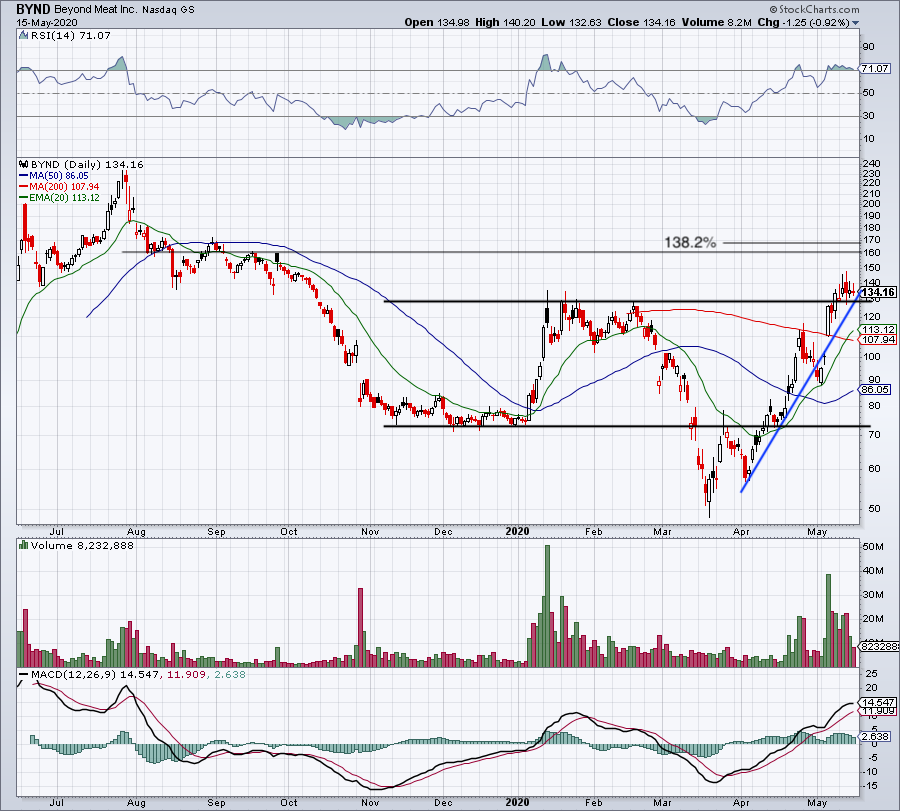The image size is (900, 811).
Task: Click the 71.07 RSI value tag
Action: coord(875,68)
